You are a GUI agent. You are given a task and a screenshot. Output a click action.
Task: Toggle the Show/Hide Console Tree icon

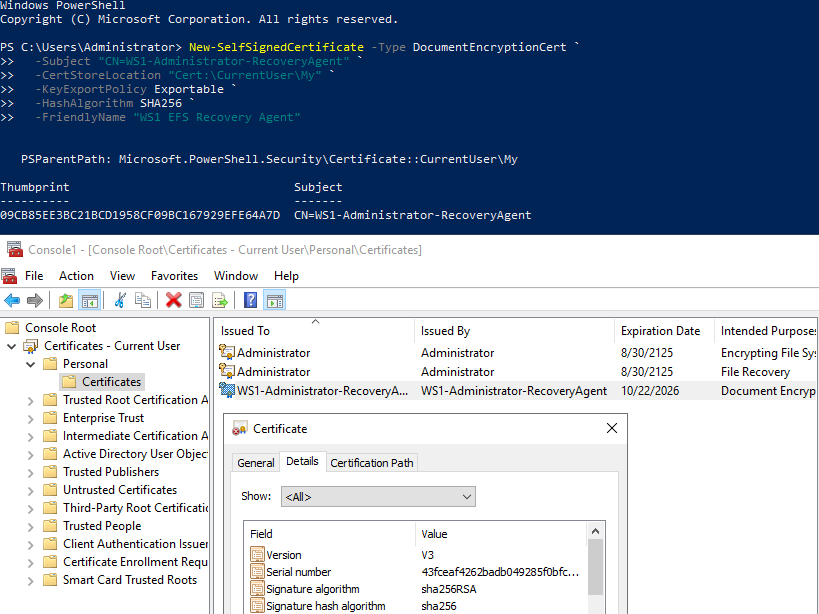pyautogui.click(x=89, y=300)
